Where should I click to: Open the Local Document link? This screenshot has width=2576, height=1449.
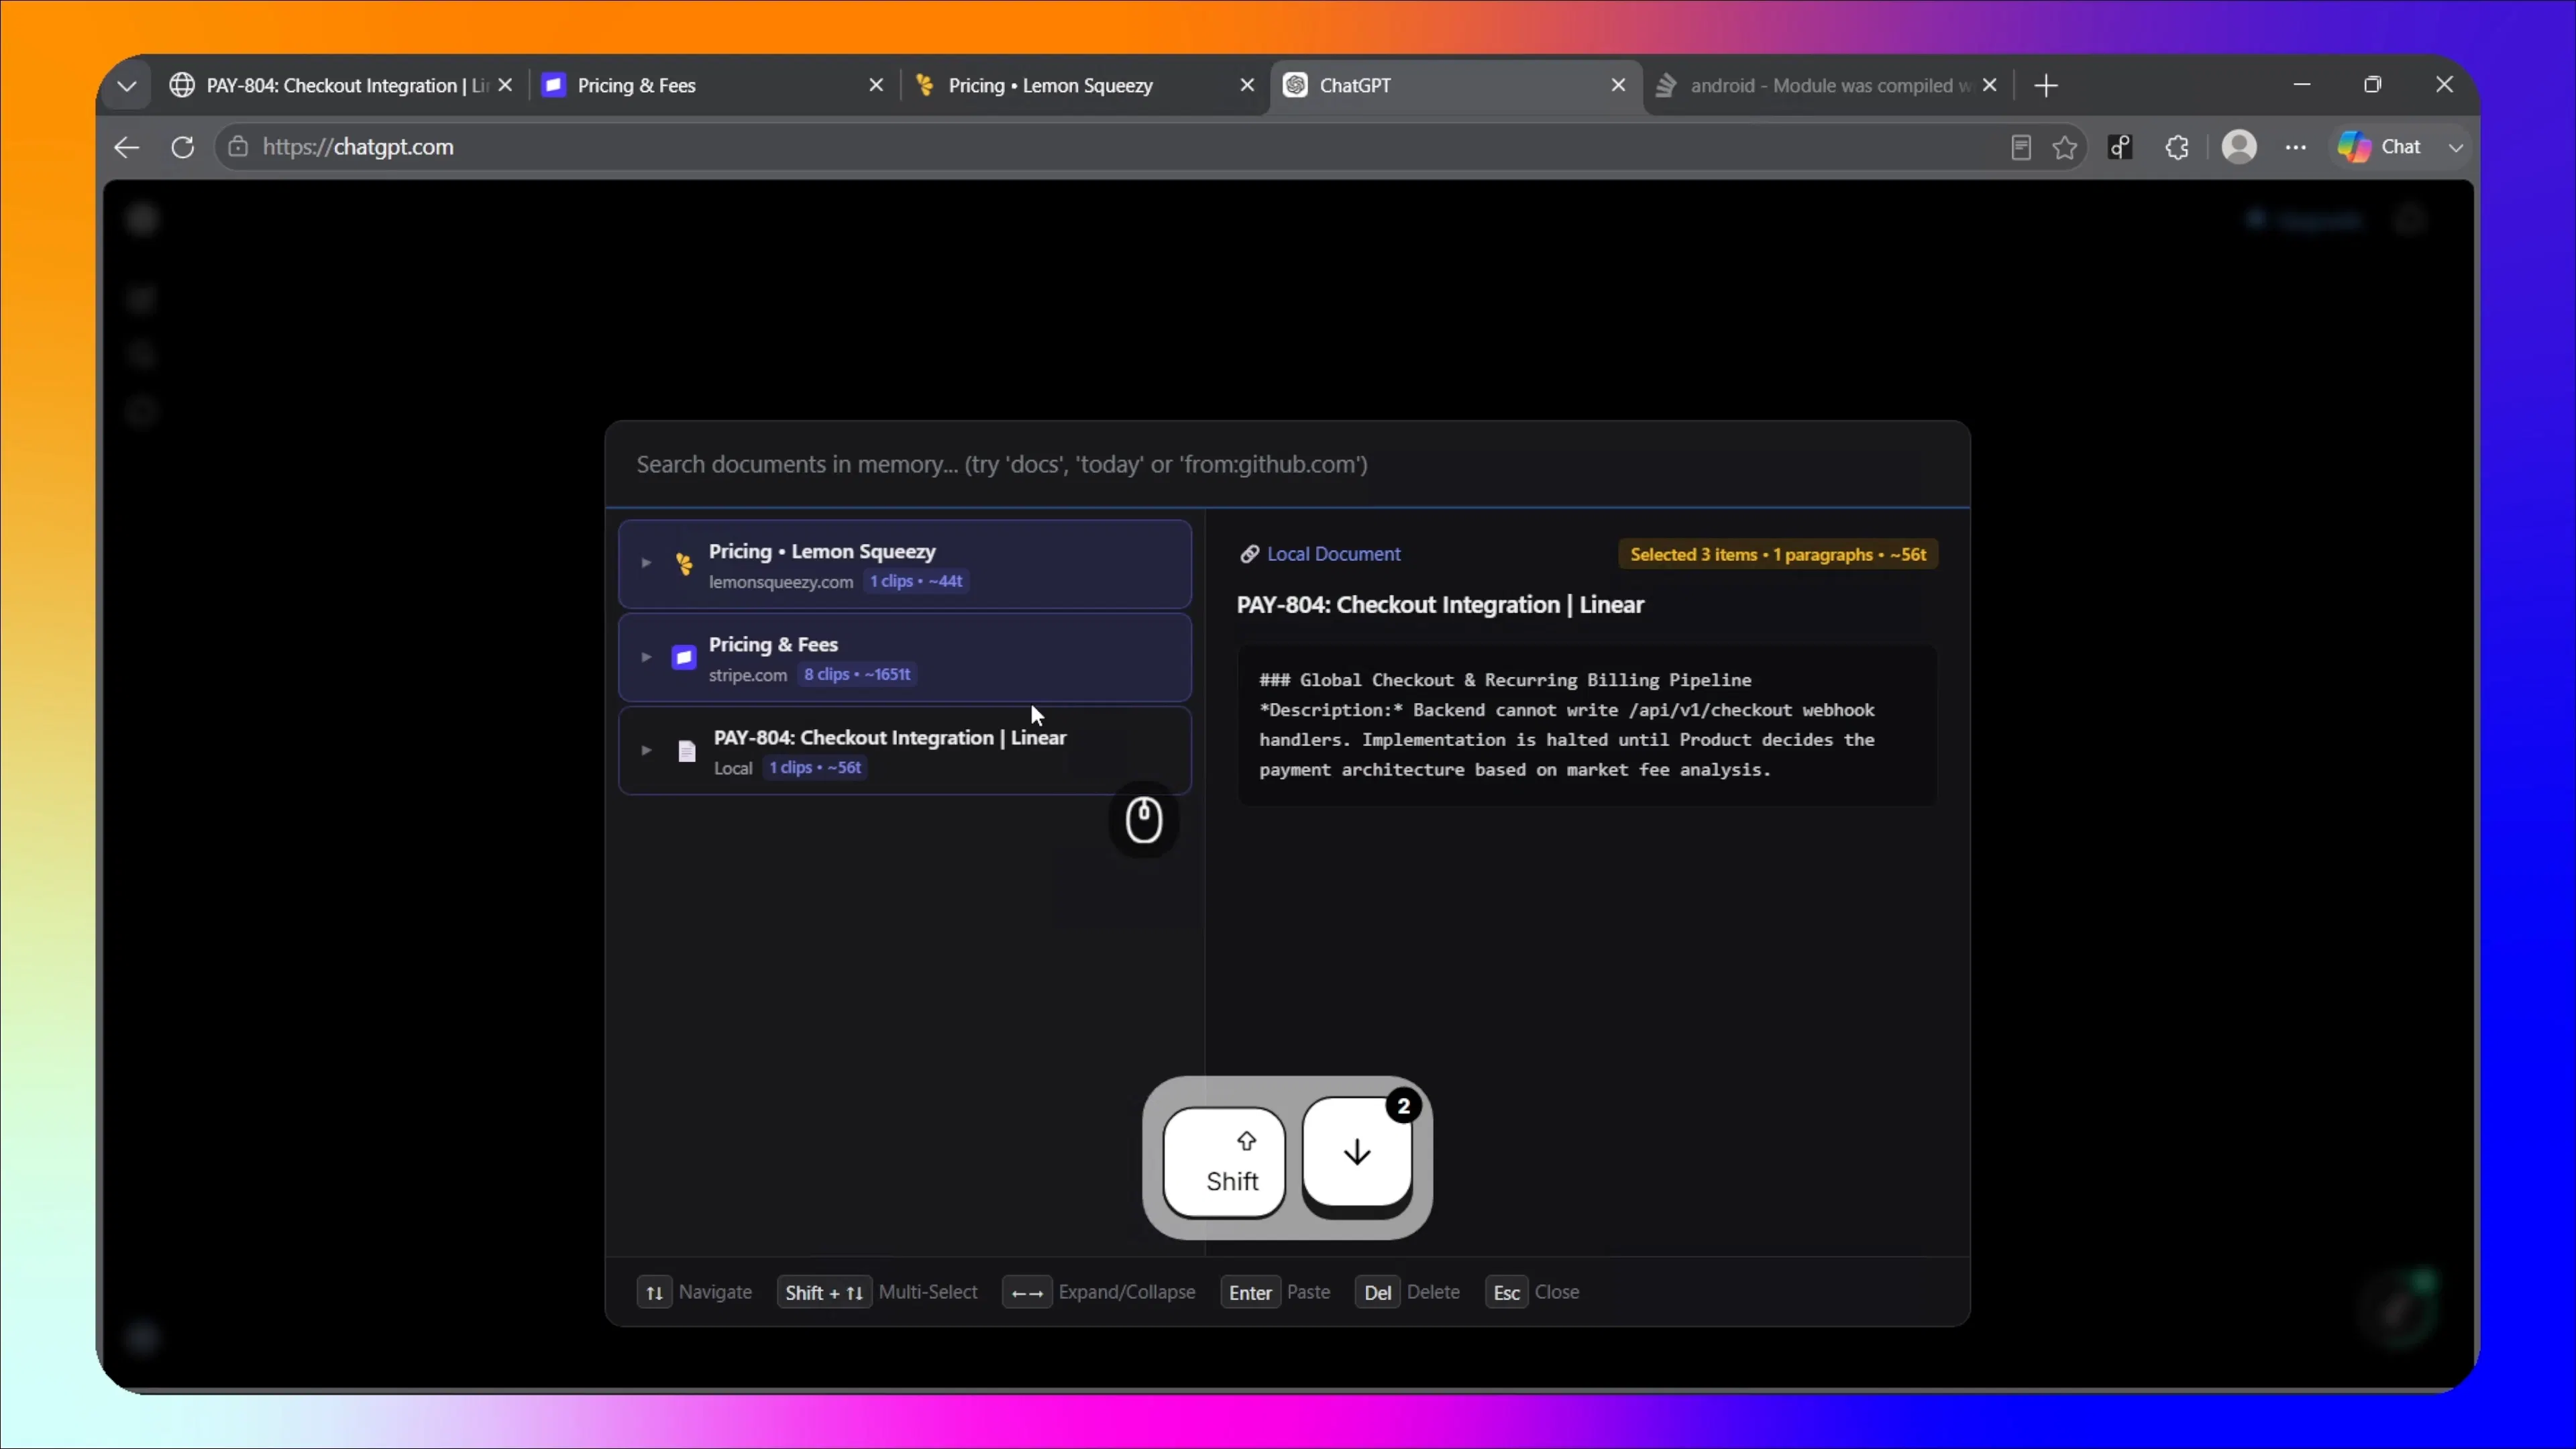pos(1334,554)
